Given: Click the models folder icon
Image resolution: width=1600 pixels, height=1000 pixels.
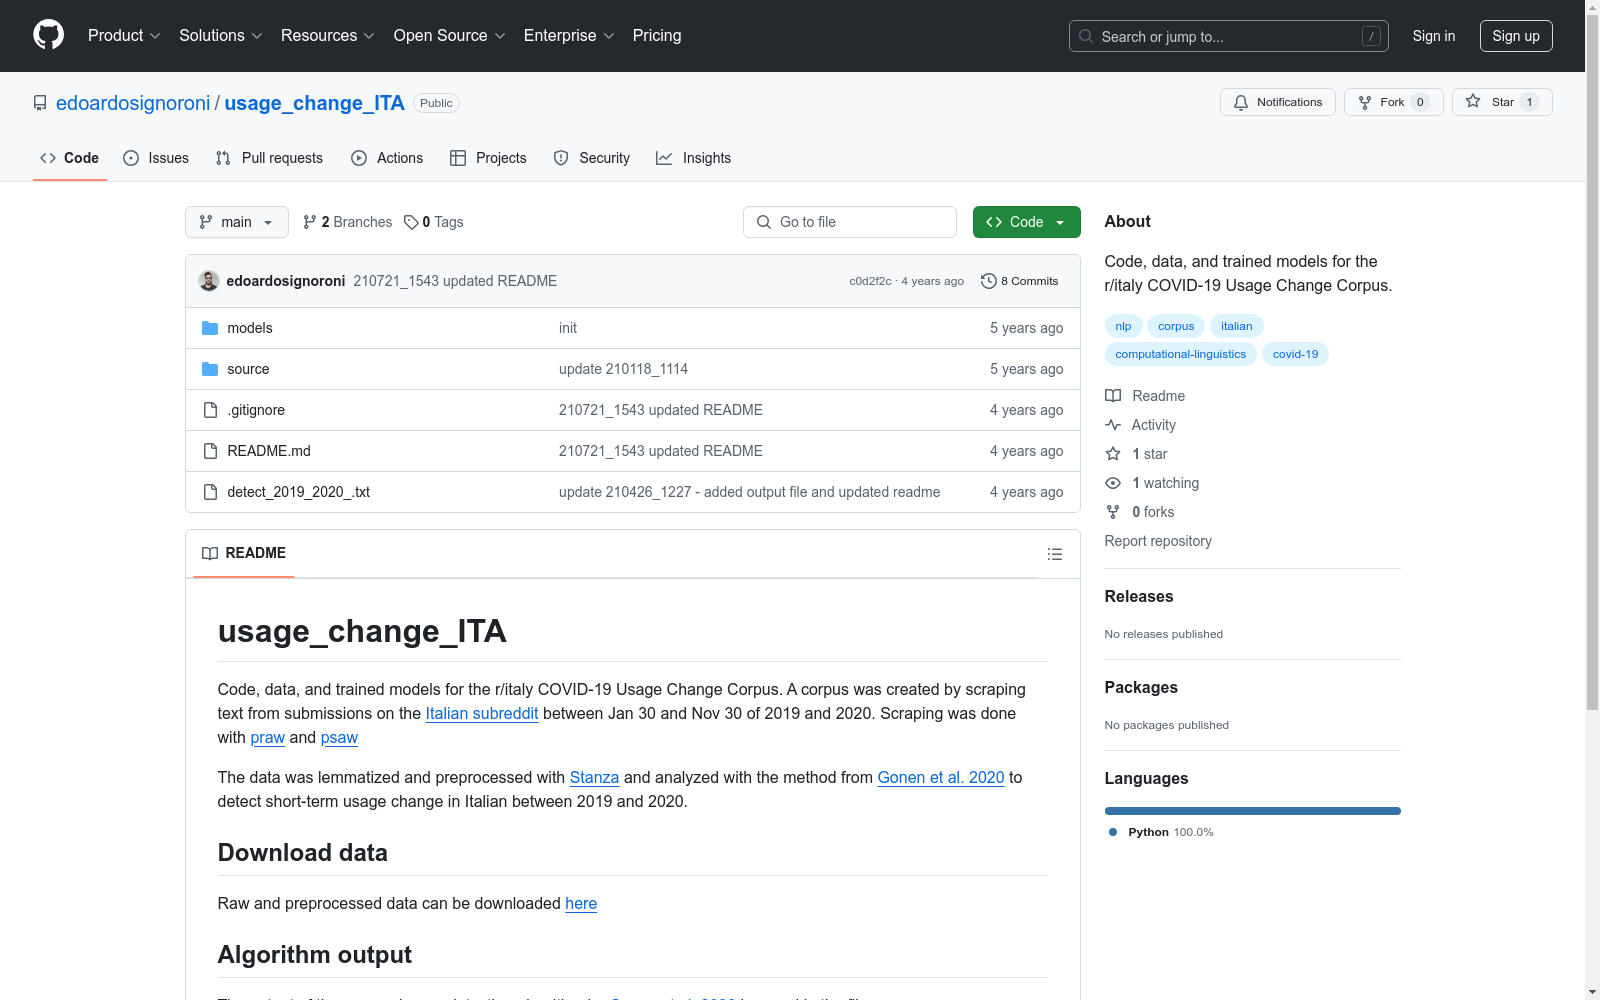Looking at the screenshot, I should [x=210, y=328].
